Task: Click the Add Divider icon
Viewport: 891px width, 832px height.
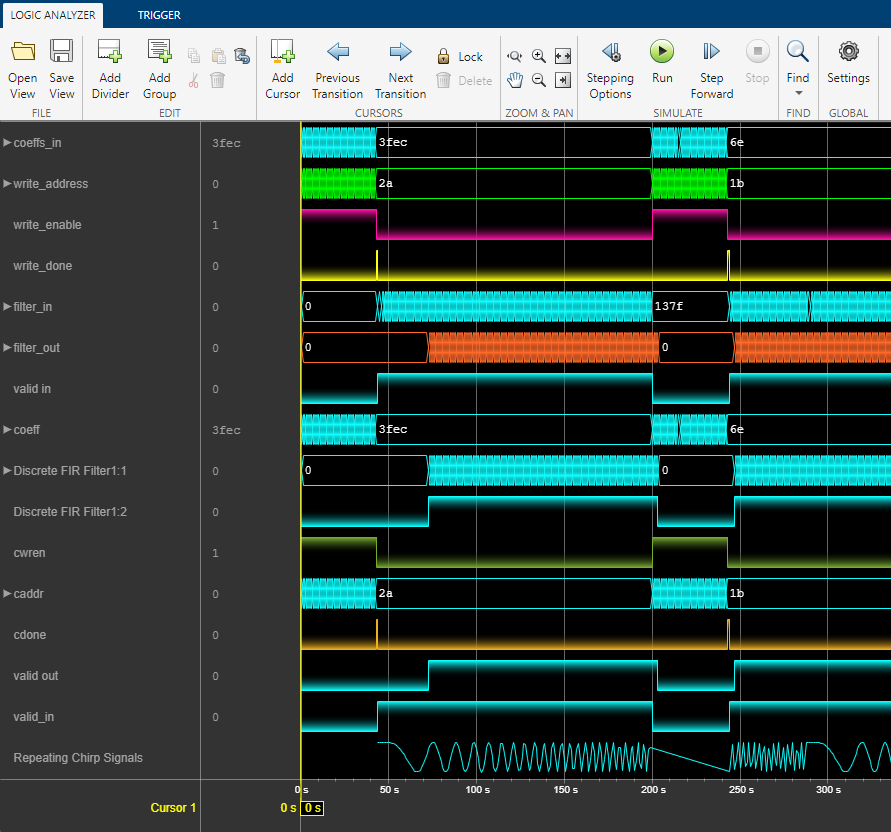Action: pyautogui.click(x=110, y=52)
